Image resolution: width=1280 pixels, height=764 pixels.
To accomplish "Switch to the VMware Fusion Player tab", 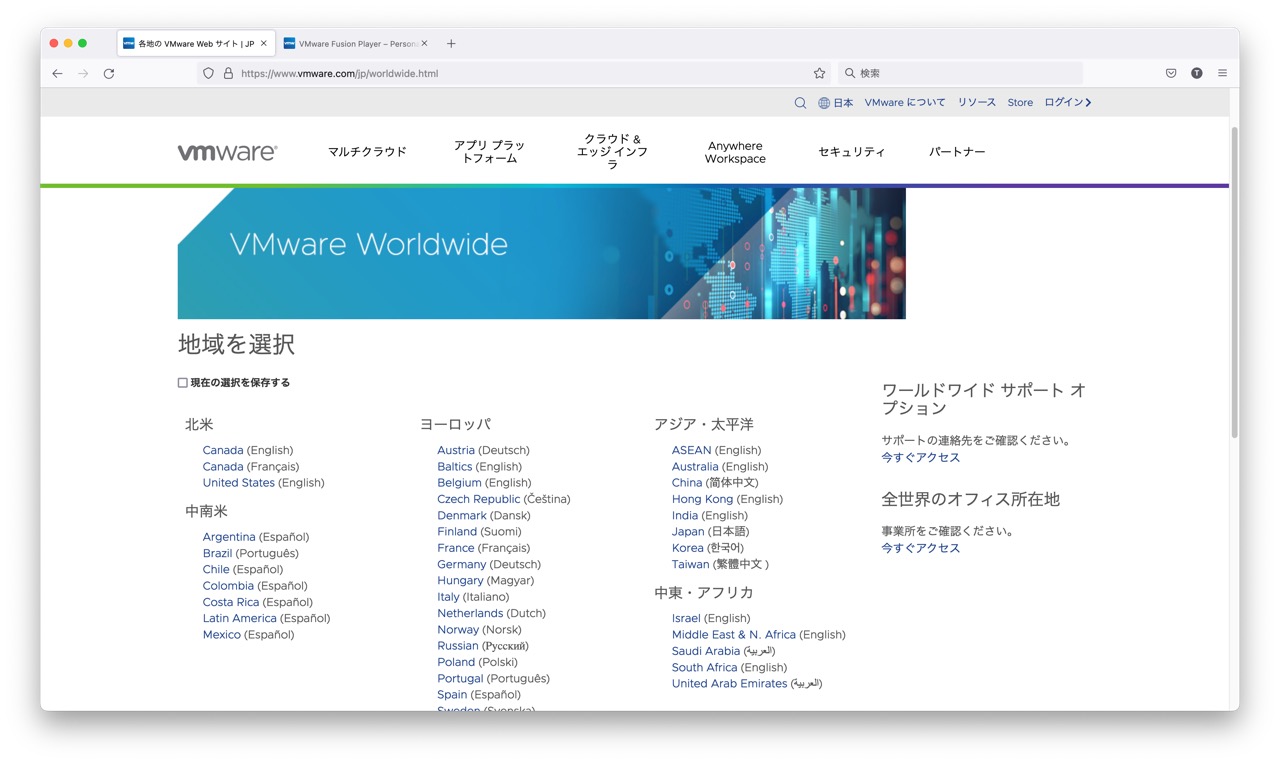I will click(x=354, y=43).
